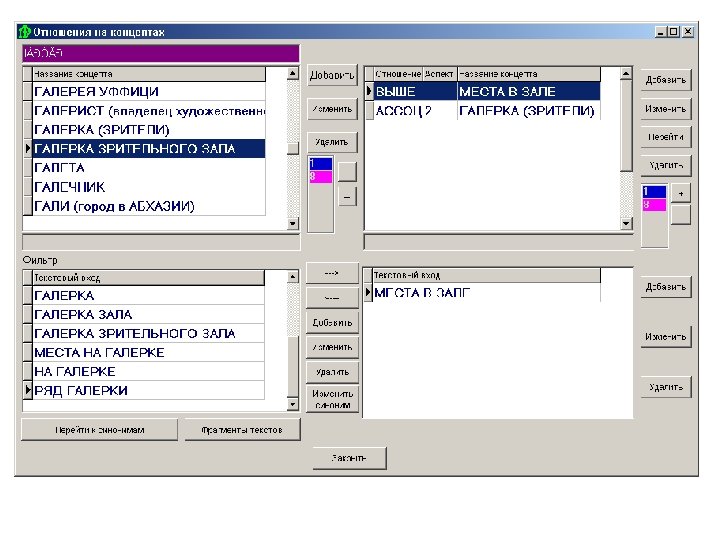Viewport: 720px width, 540px height.
Task: Pick blue swatch 1 next to concept list
Action: (321, 164)
